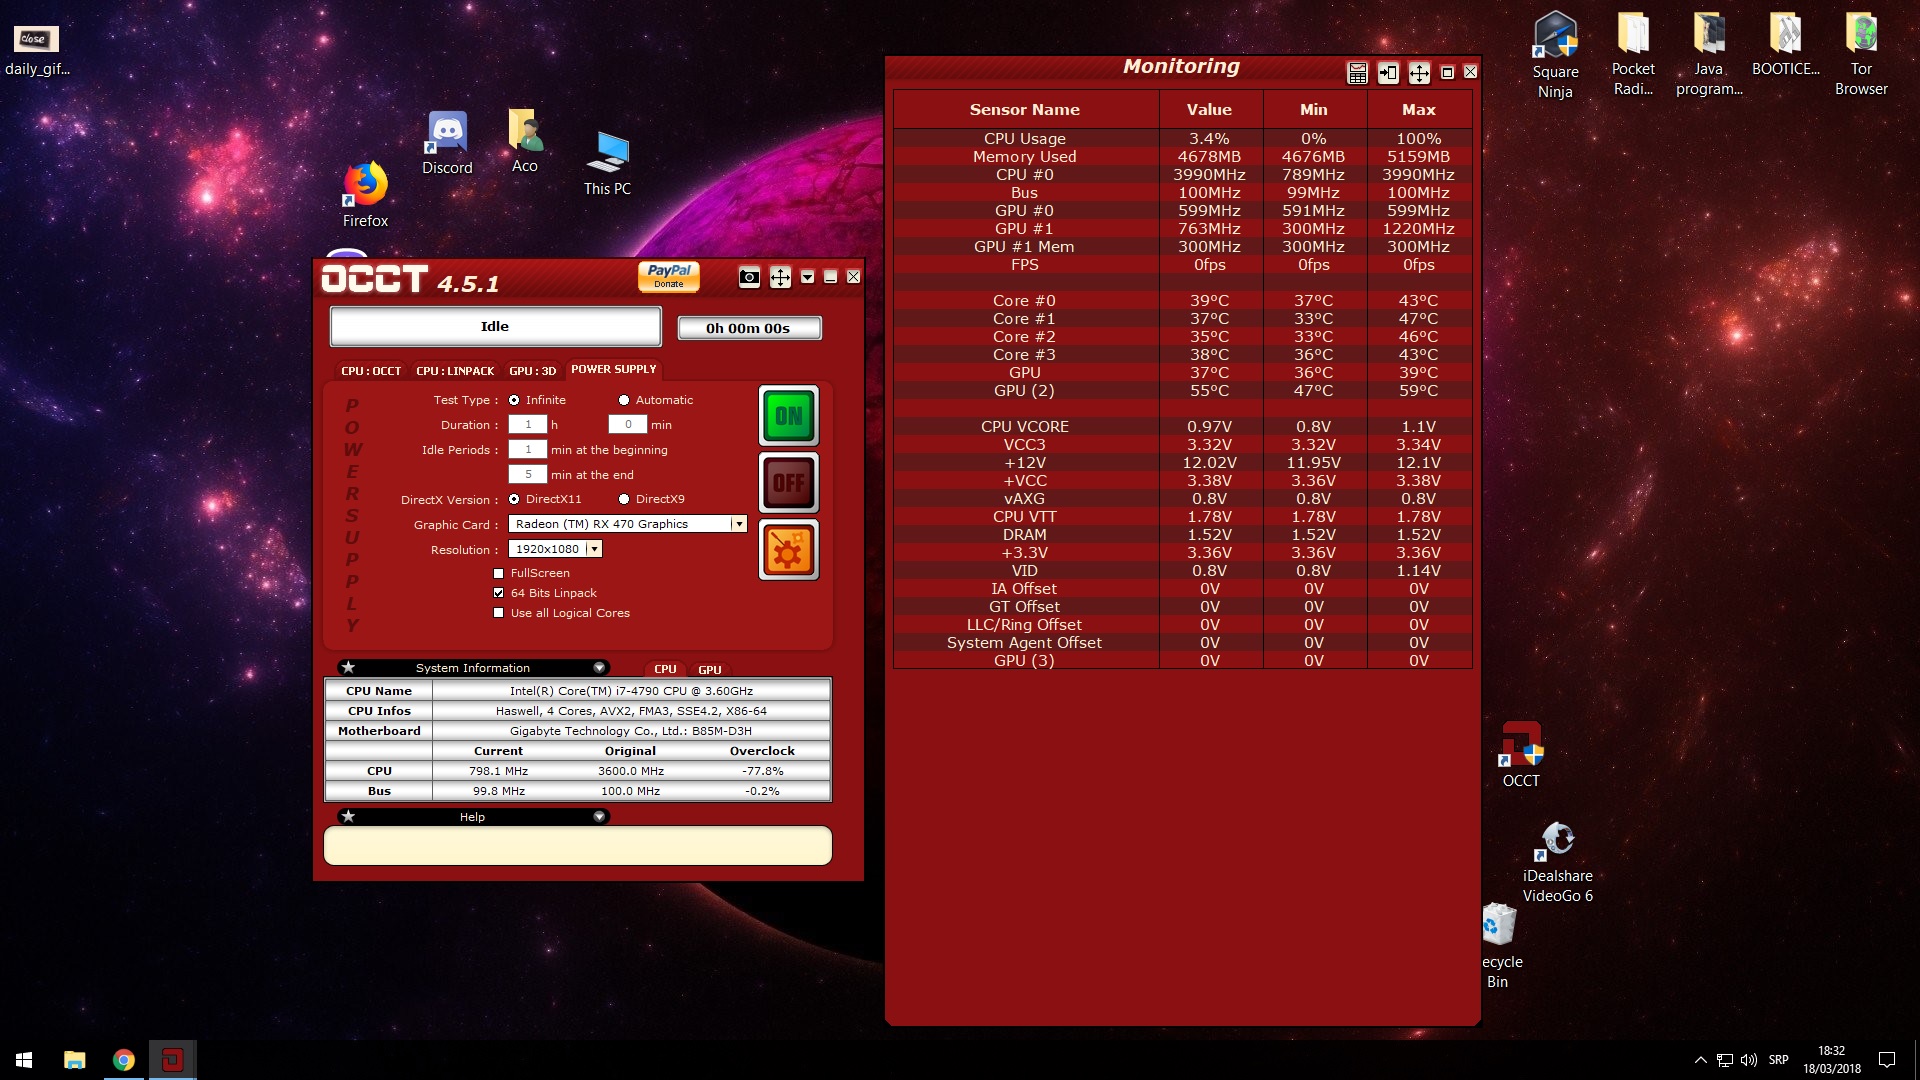Image resolution: width=1920 pixels, height=1080 pixels.
Task: Open the Resolution dropdown
Action: [x=594, y=549]
